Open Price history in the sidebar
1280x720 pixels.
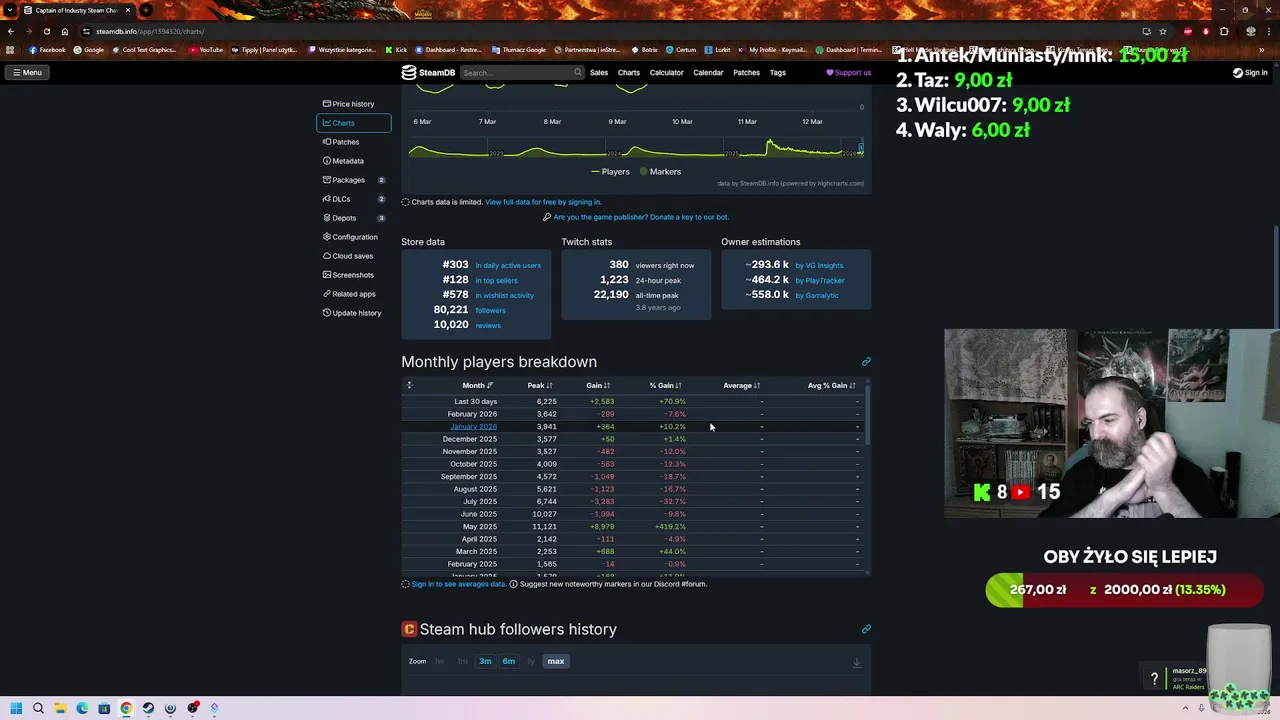pyautogui.click(x=354, y=104)
